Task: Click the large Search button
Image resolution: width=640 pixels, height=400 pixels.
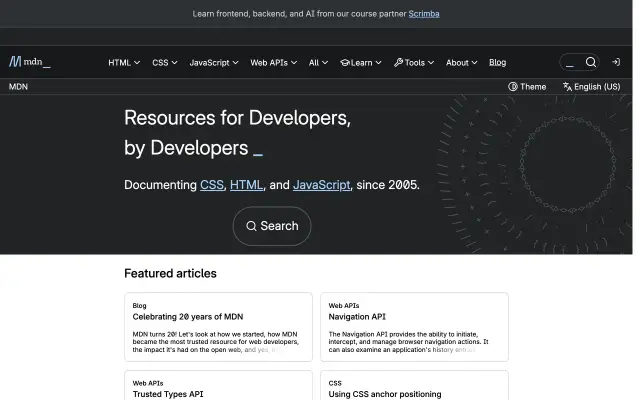Action: pos(272,226)
